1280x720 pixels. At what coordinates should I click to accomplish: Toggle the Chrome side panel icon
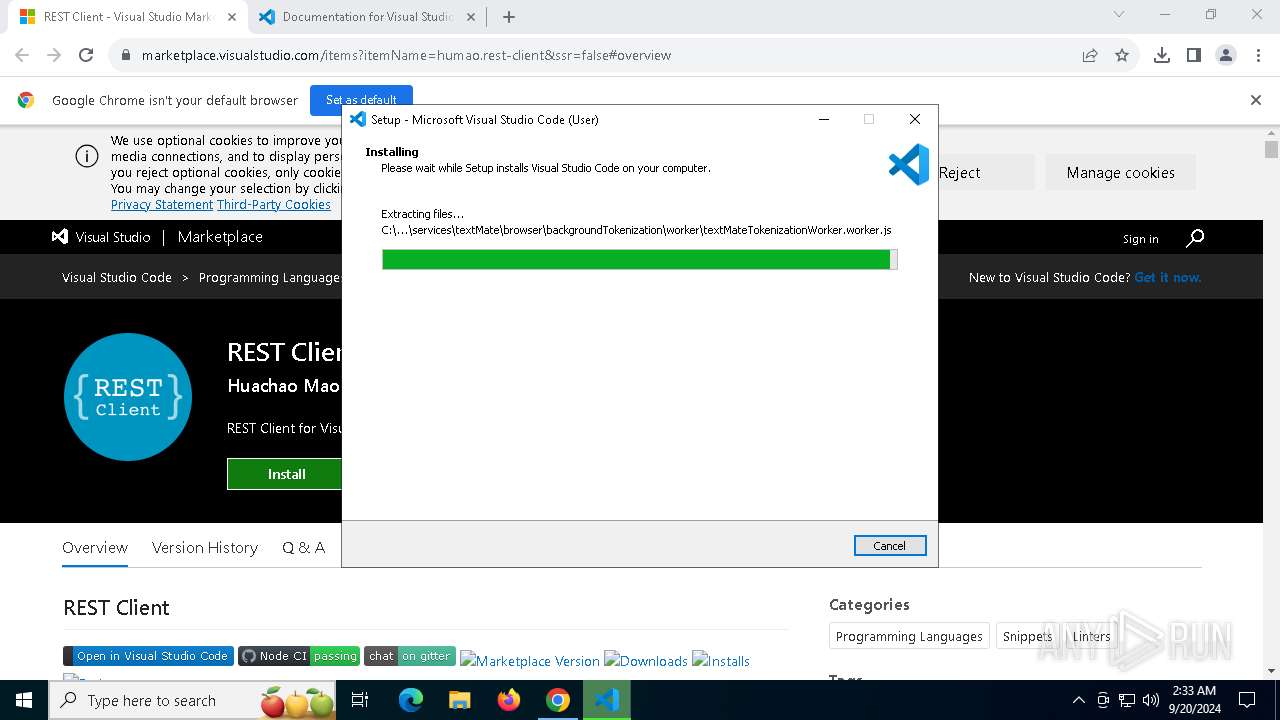[x=1194, y=56]
